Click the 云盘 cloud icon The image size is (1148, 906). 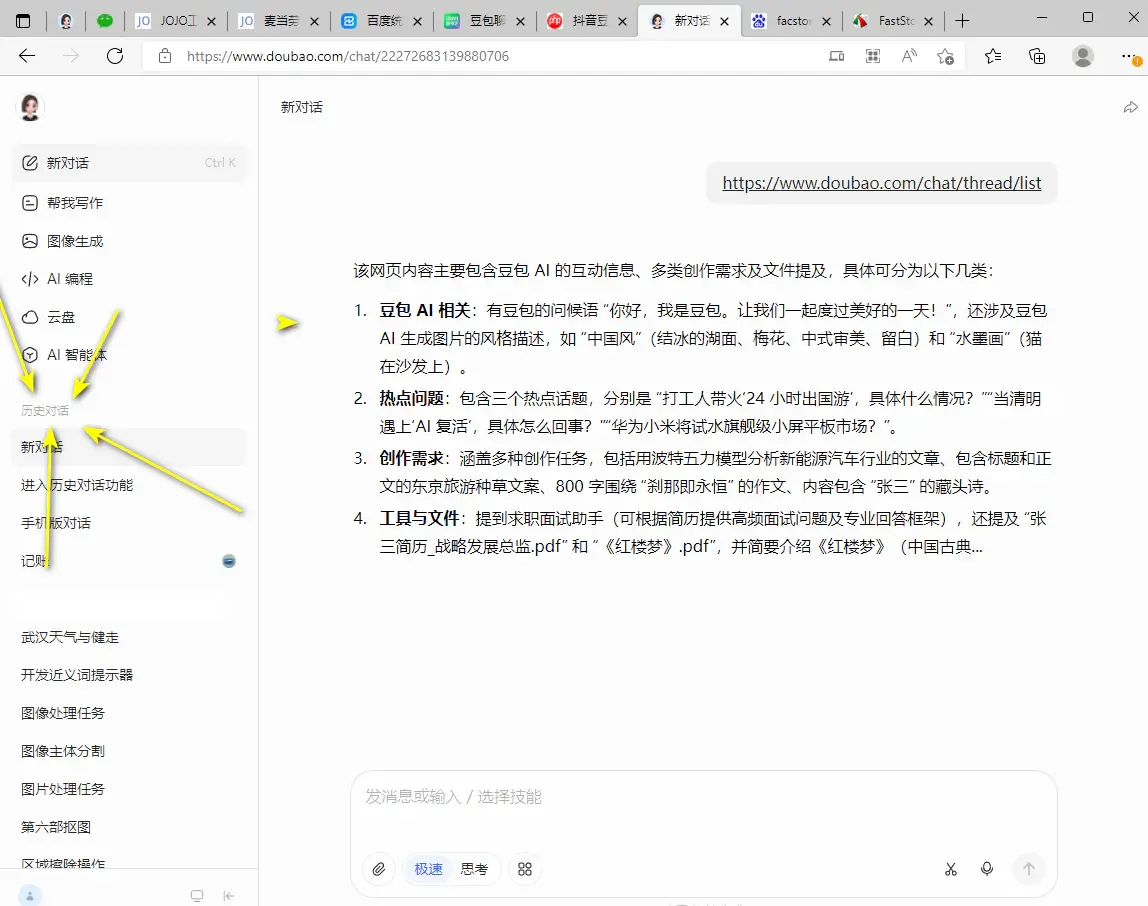pyautogui.click(x=30, y=317)
